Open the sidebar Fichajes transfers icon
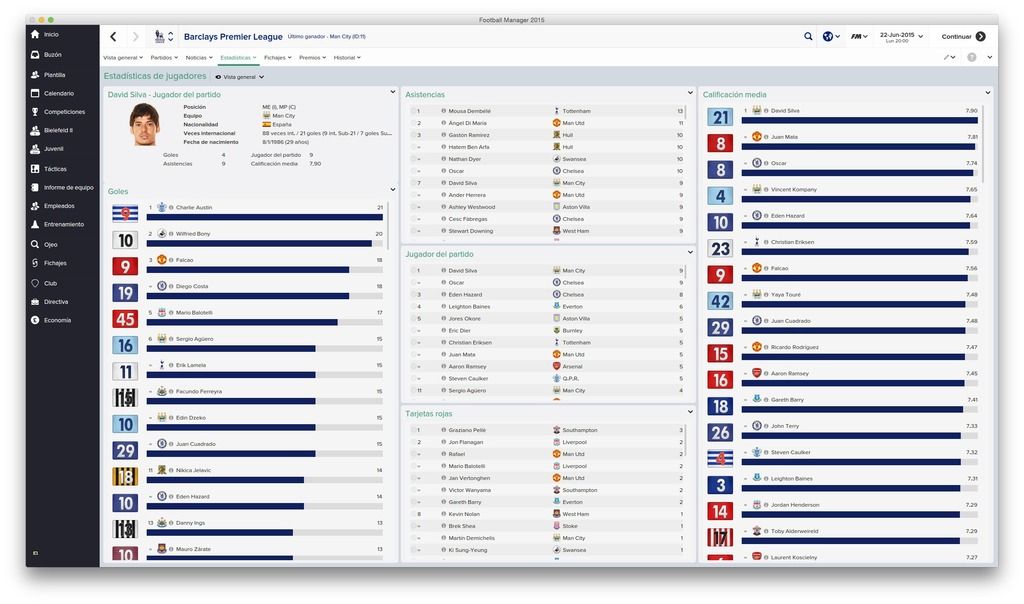This screenshot has width=1024, height=604. 35,263
